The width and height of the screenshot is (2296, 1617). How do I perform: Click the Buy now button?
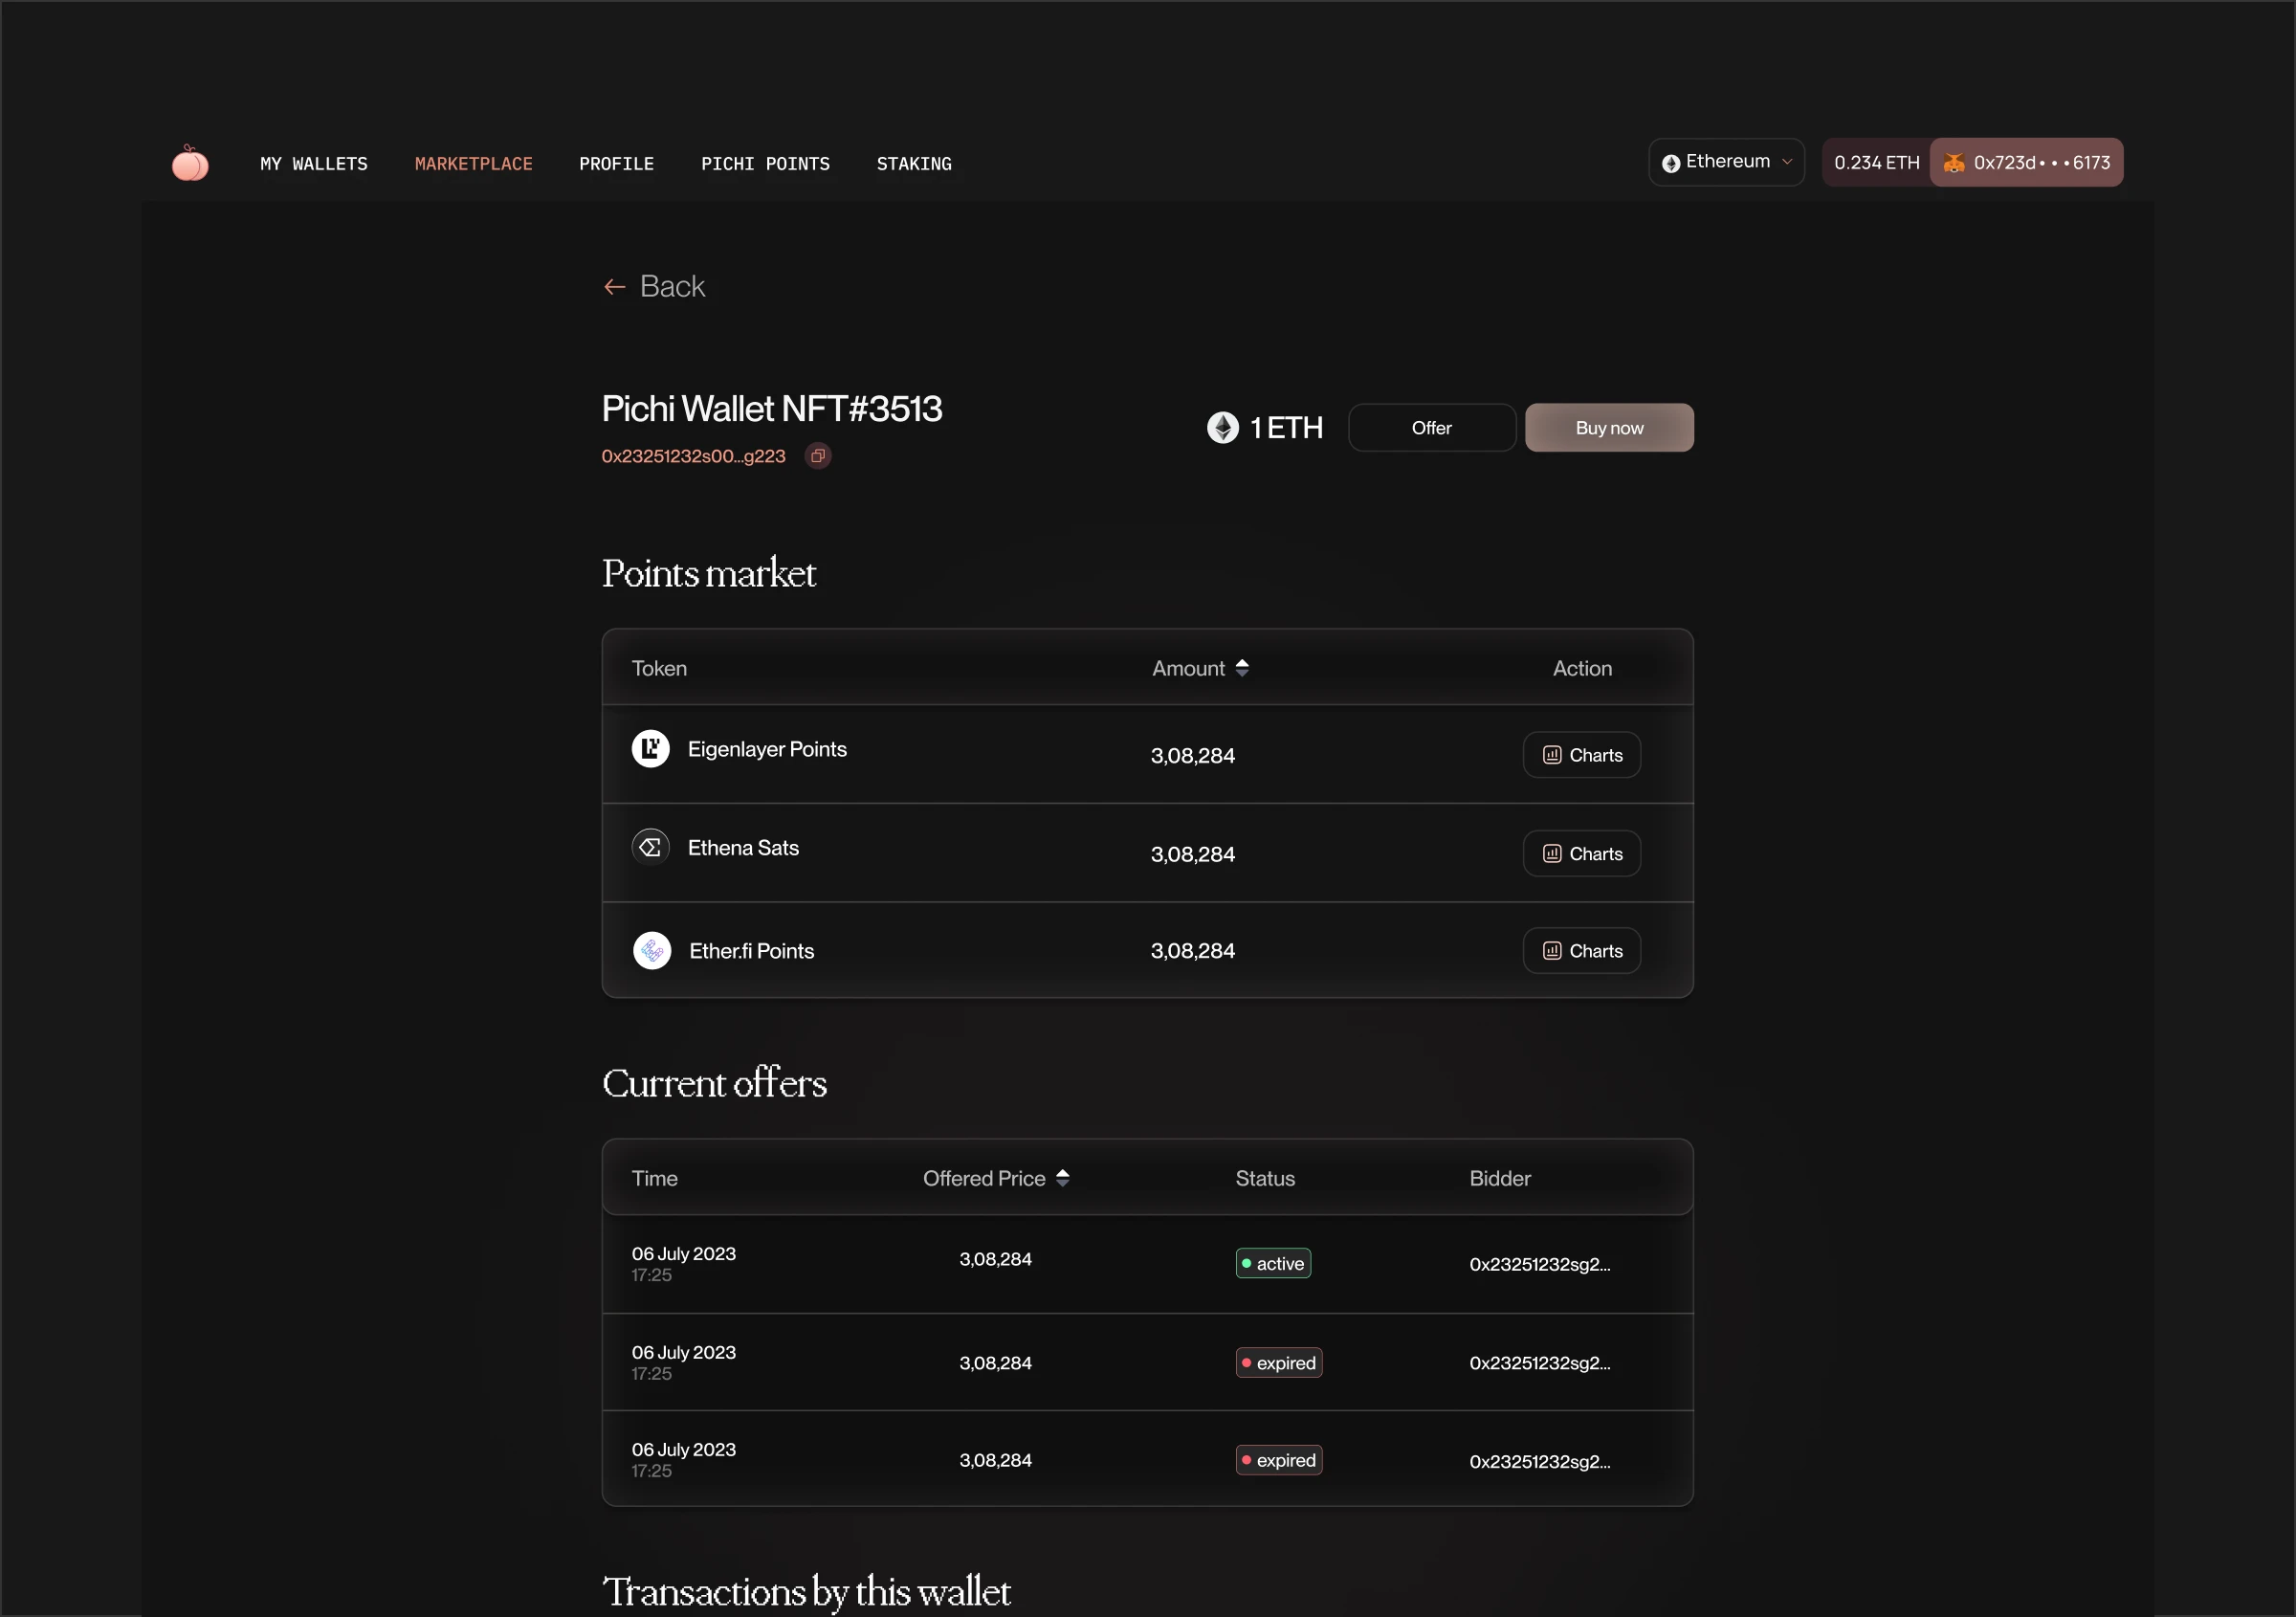[1609, 427]
